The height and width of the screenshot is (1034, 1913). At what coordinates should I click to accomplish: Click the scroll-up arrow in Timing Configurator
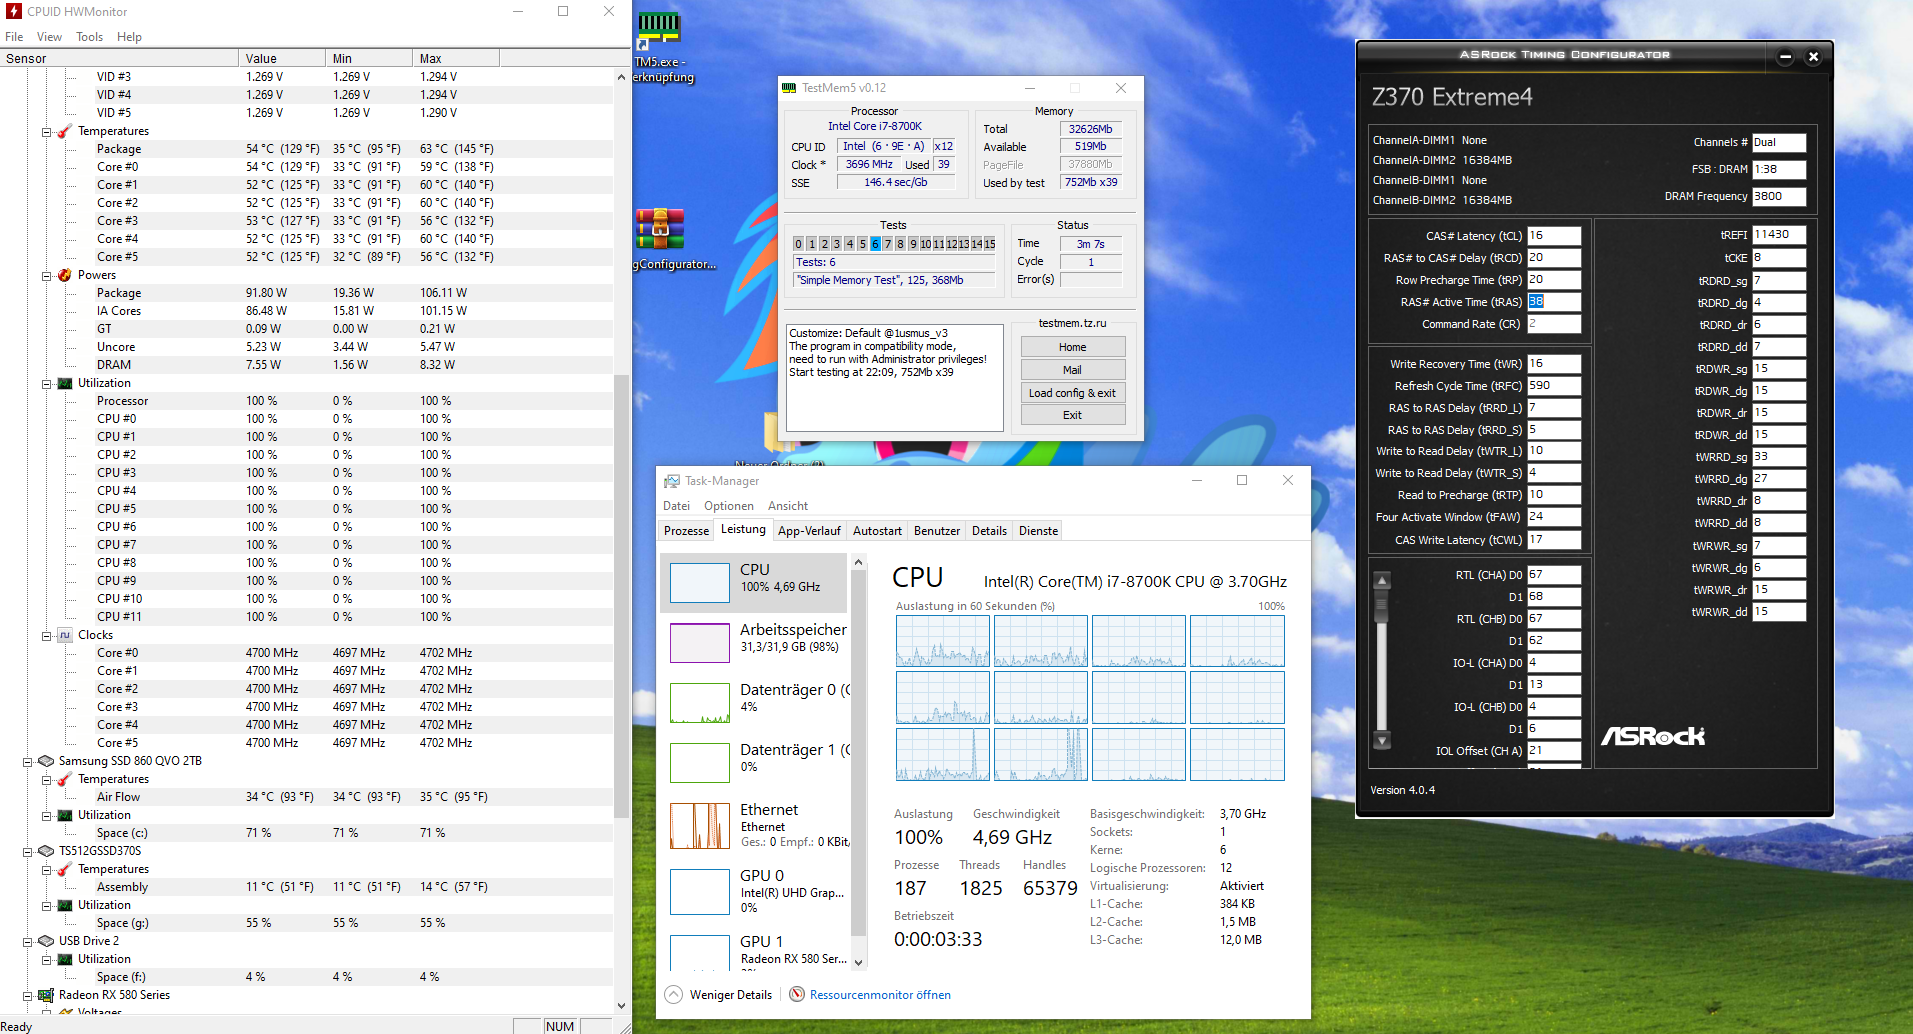[1382, 580]
